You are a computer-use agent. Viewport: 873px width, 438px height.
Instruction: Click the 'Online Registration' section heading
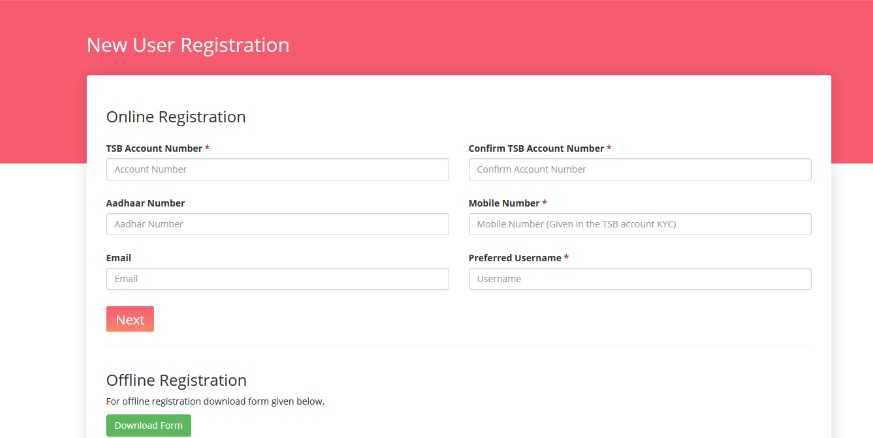pos(176,117)
